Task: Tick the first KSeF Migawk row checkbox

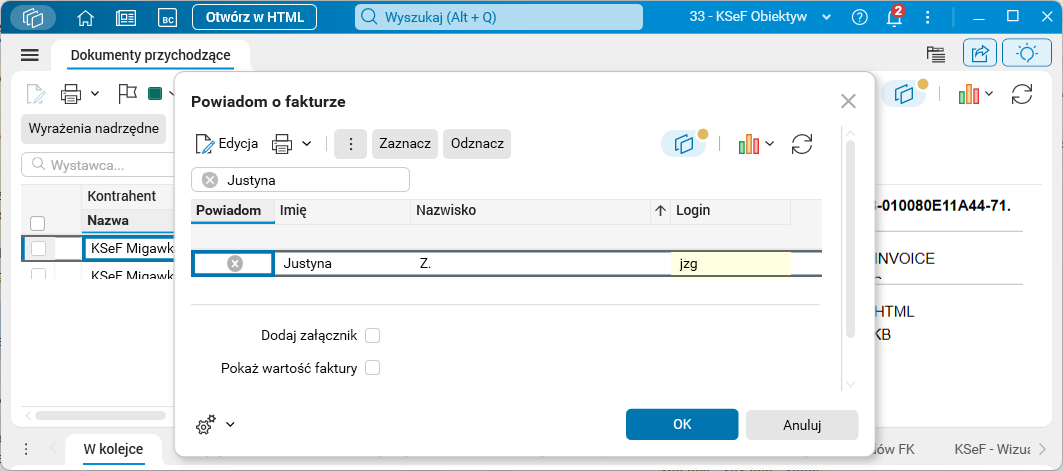Action: click(x=39, y=249)
